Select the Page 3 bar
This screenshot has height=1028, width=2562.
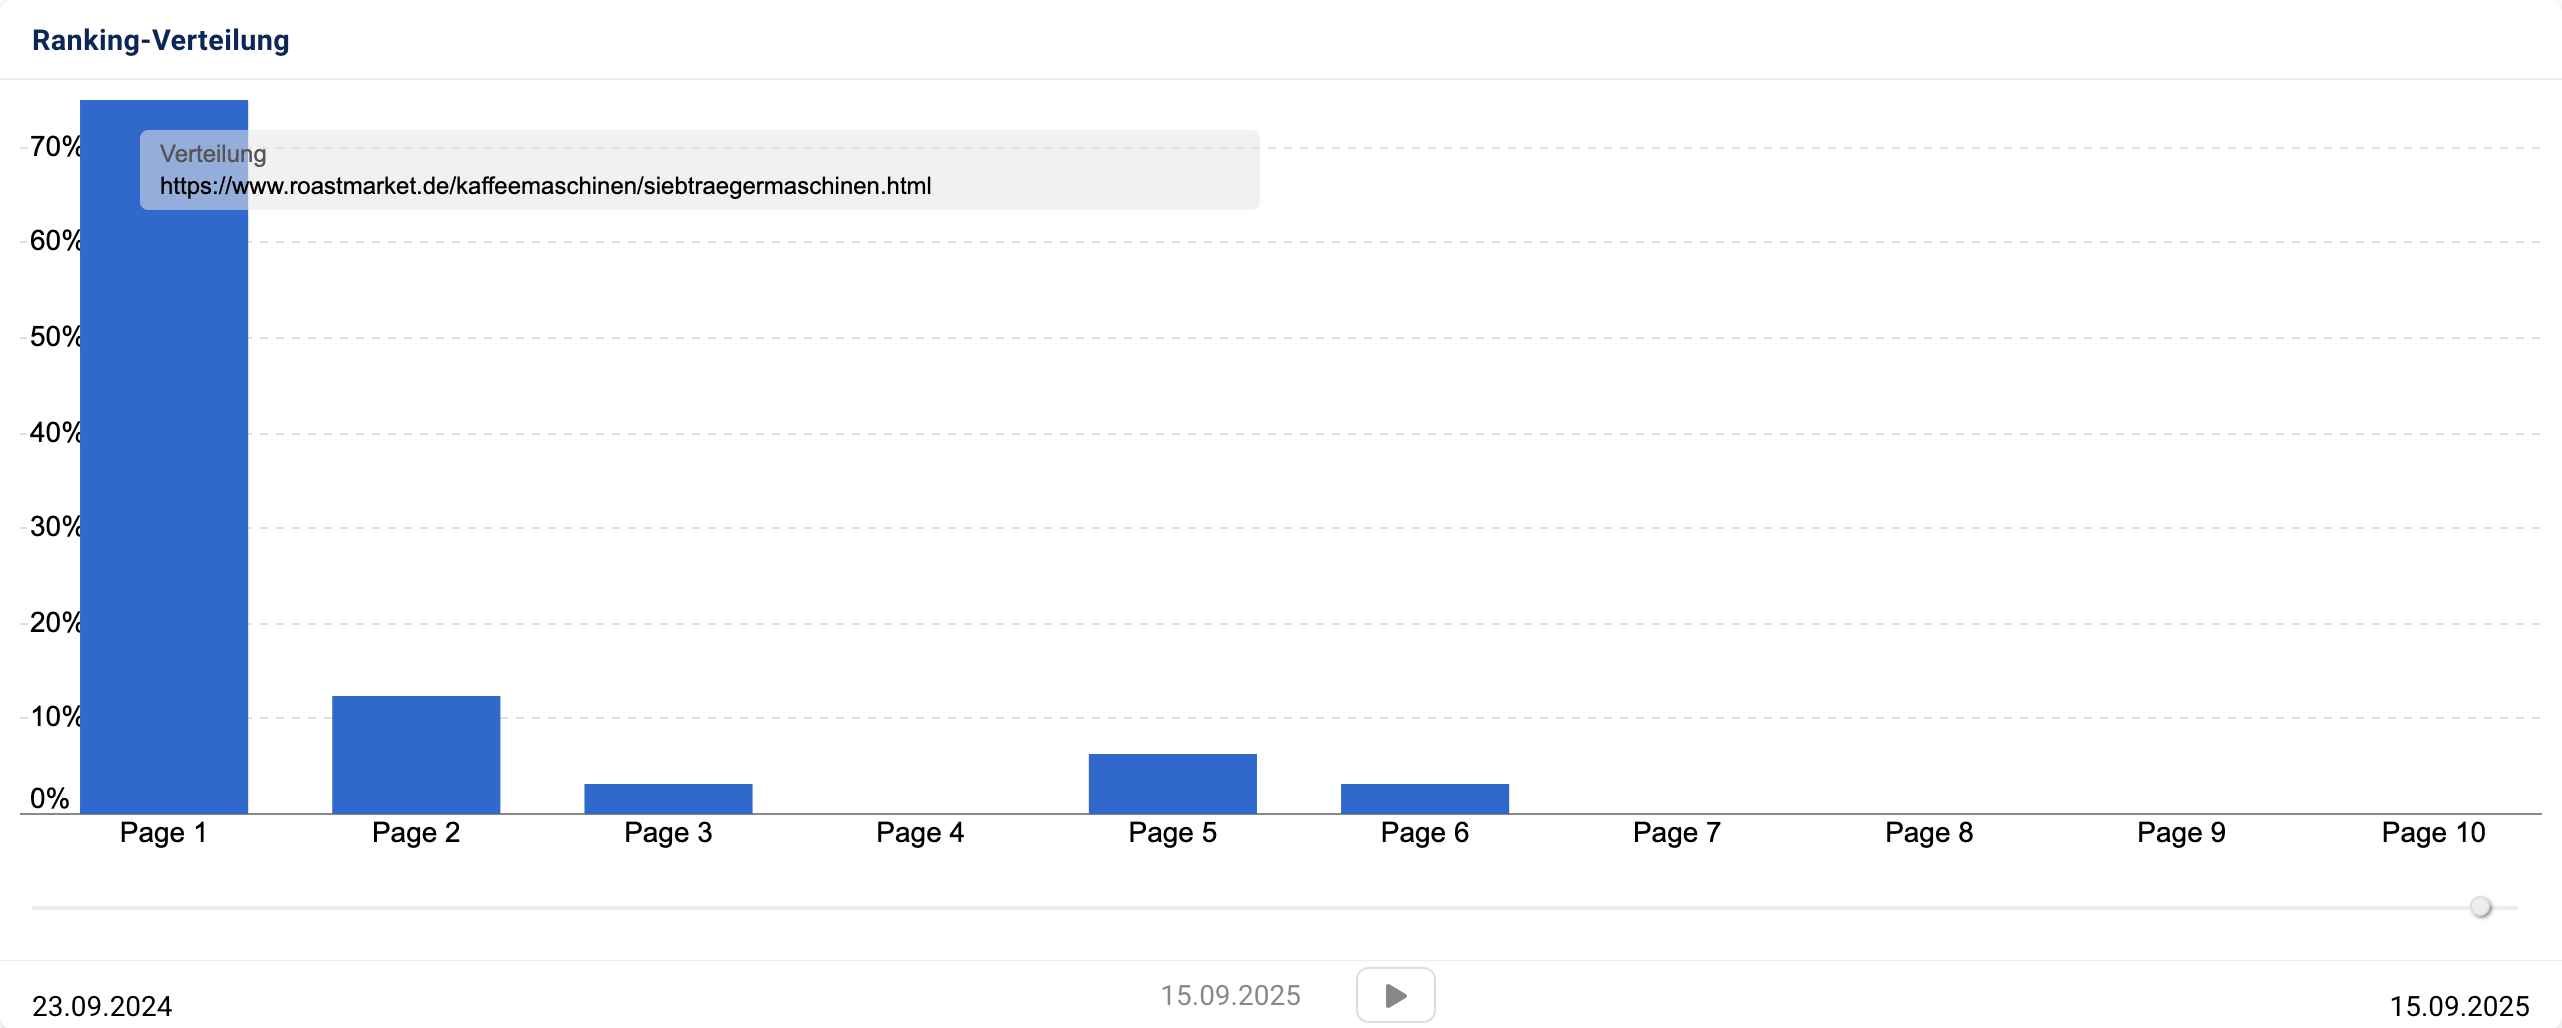[668, 798]
